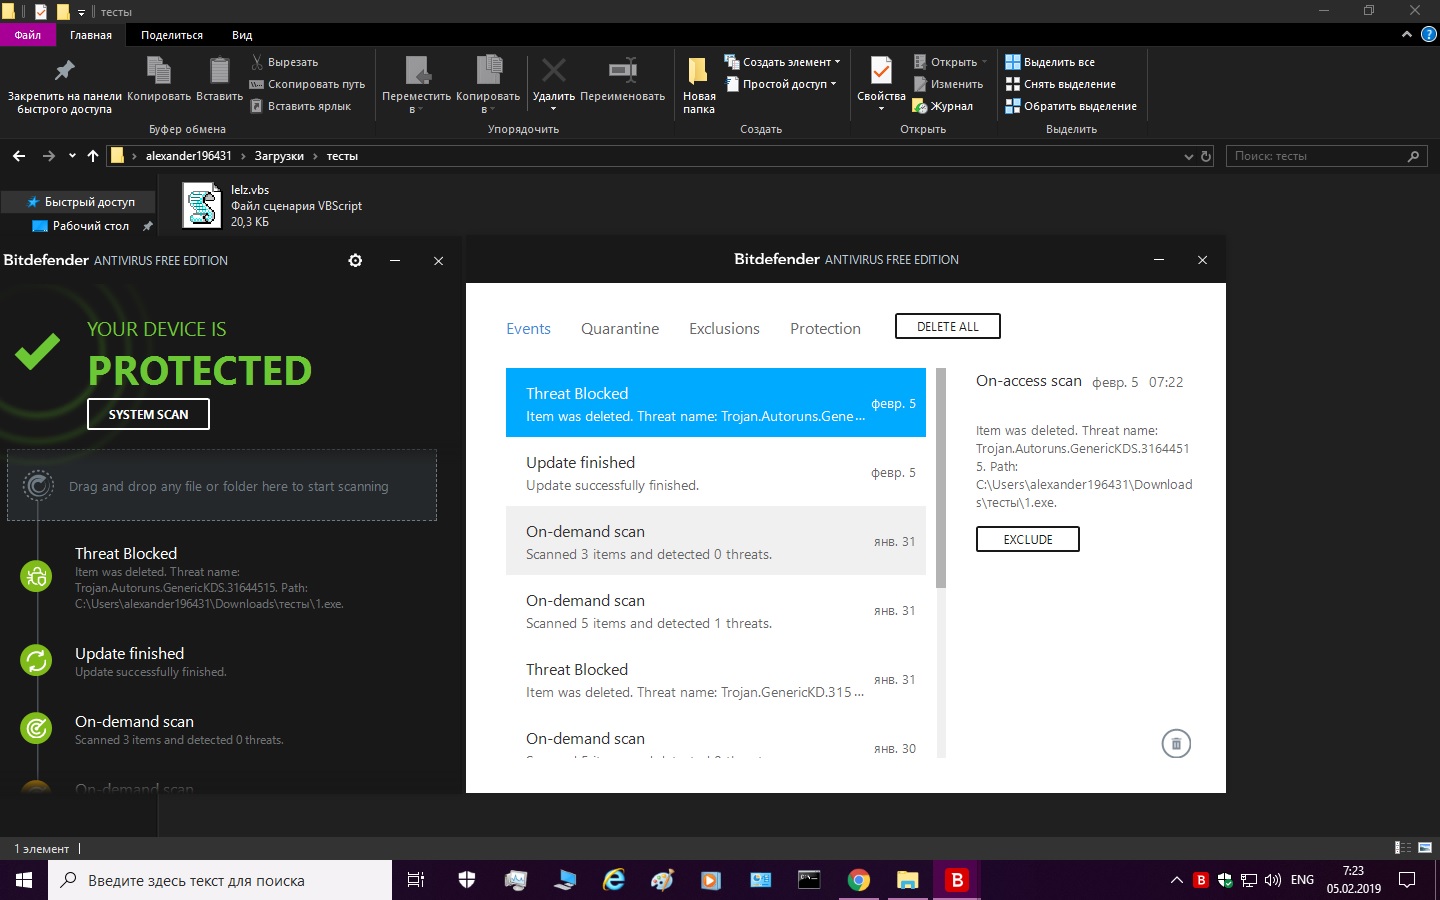Click the On-demand scan target icon

click(x=37, y=728)
